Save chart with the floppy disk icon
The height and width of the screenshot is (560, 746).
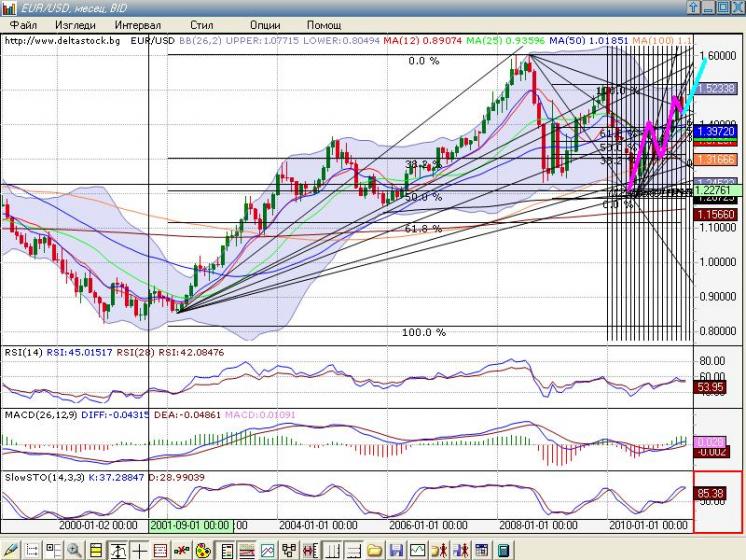tap(396, 550)
